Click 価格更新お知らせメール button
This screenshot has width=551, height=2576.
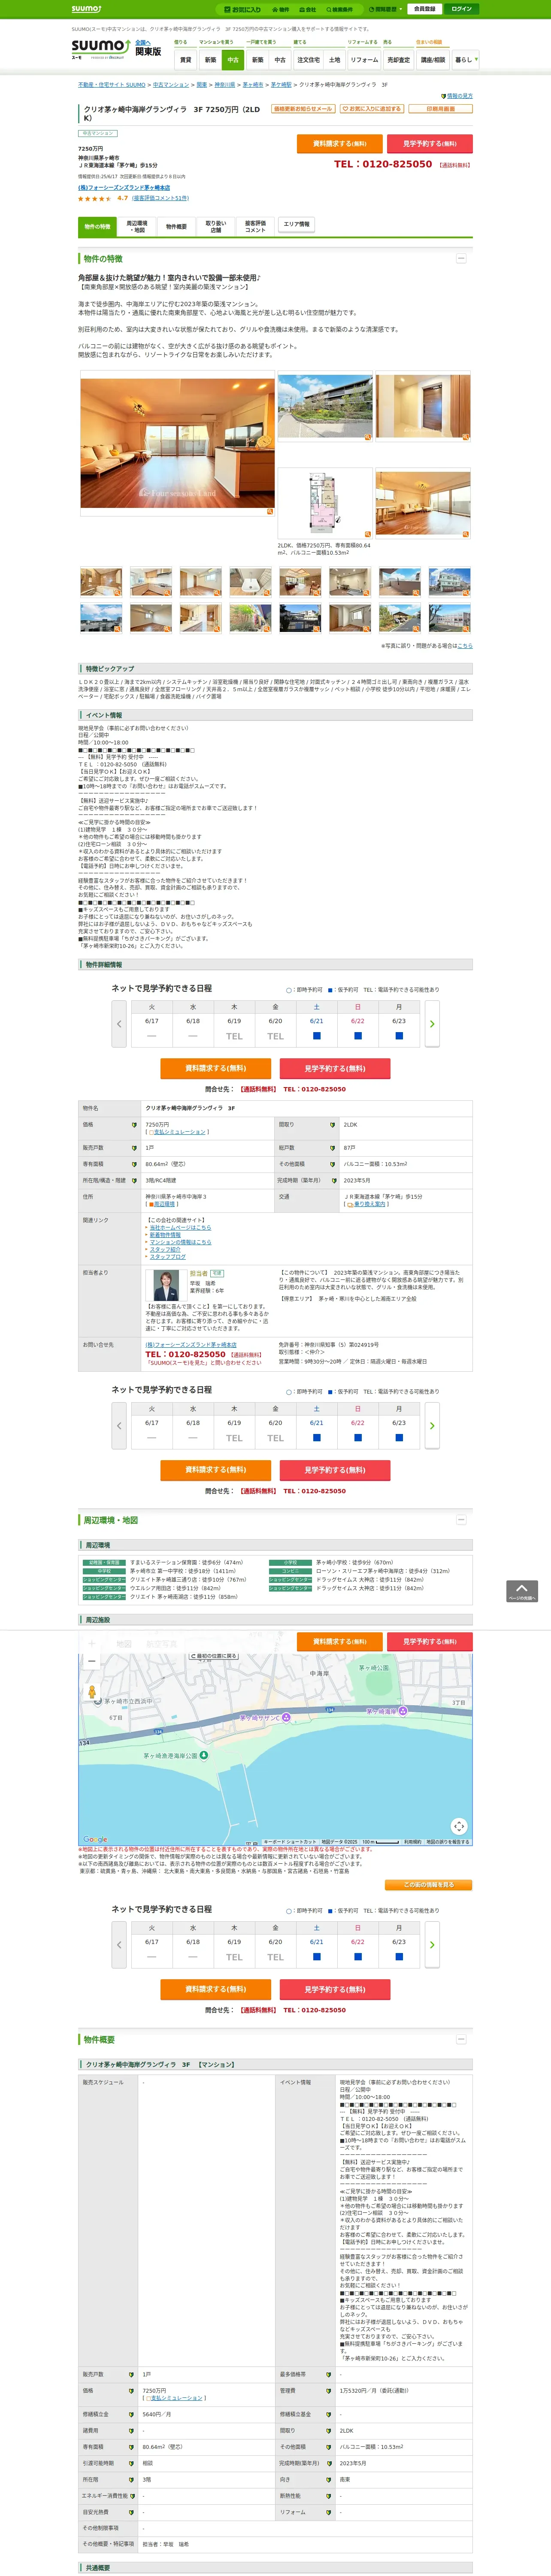pyautogui.click(x=303, y=109)
